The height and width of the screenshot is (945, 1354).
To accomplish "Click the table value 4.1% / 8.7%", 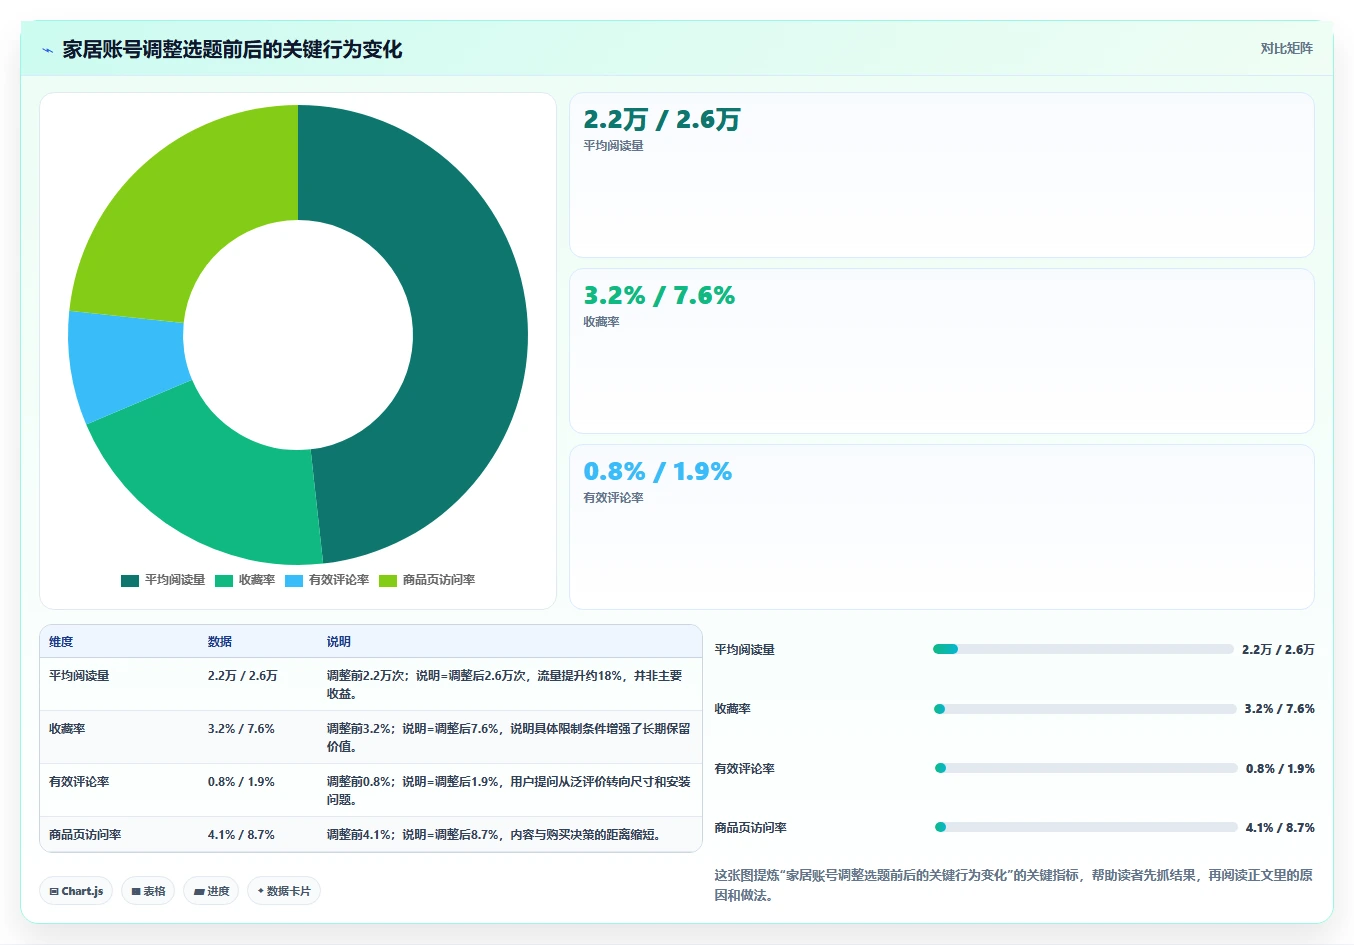I will [241, 835].
